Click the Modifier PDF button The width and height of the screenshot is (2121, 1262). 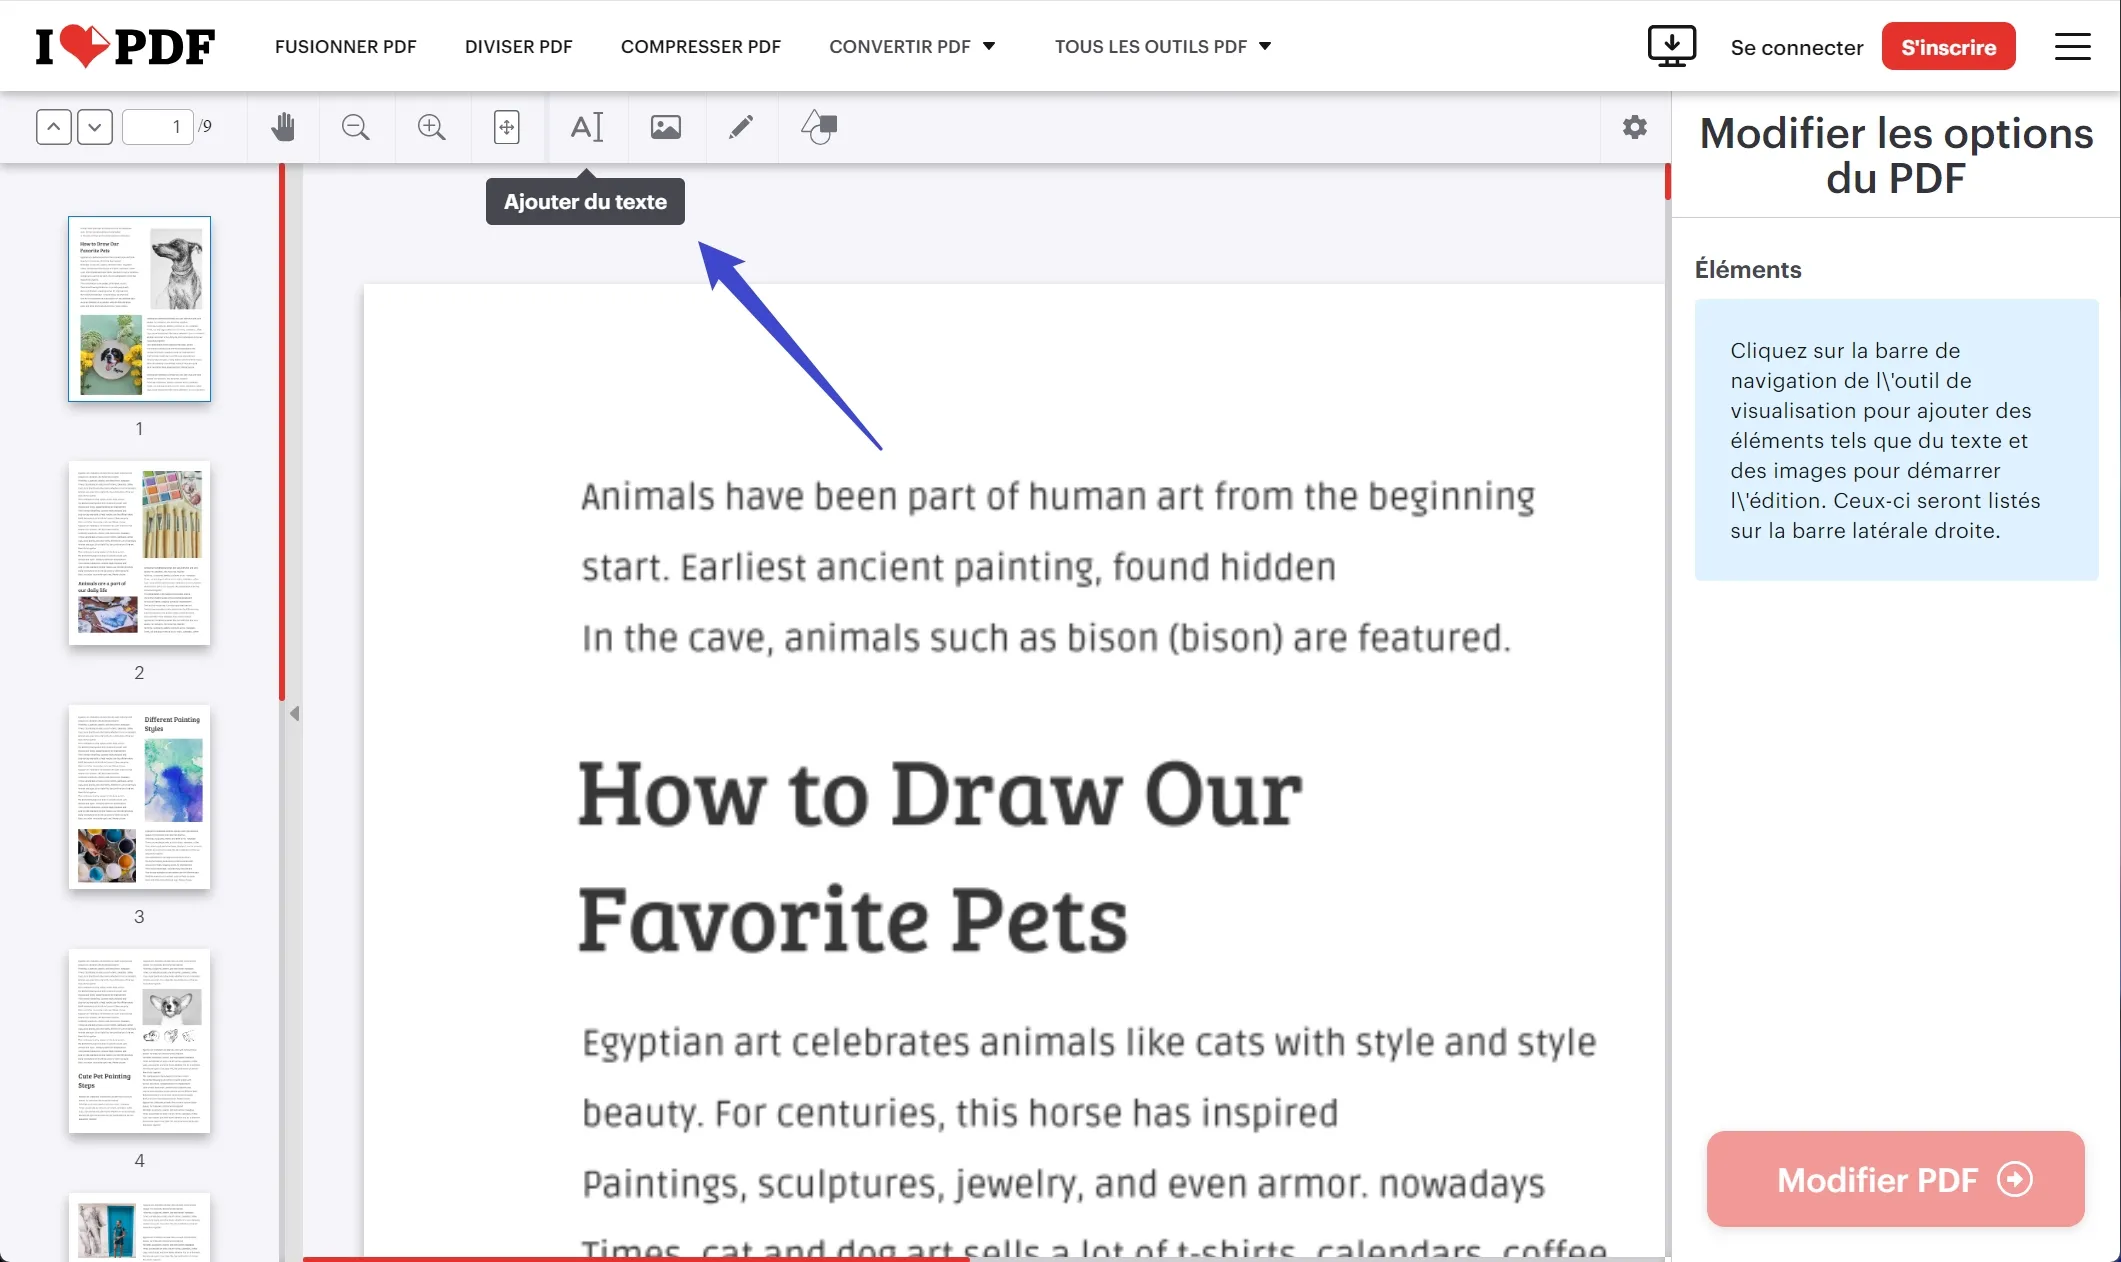click(1896, 1178)
